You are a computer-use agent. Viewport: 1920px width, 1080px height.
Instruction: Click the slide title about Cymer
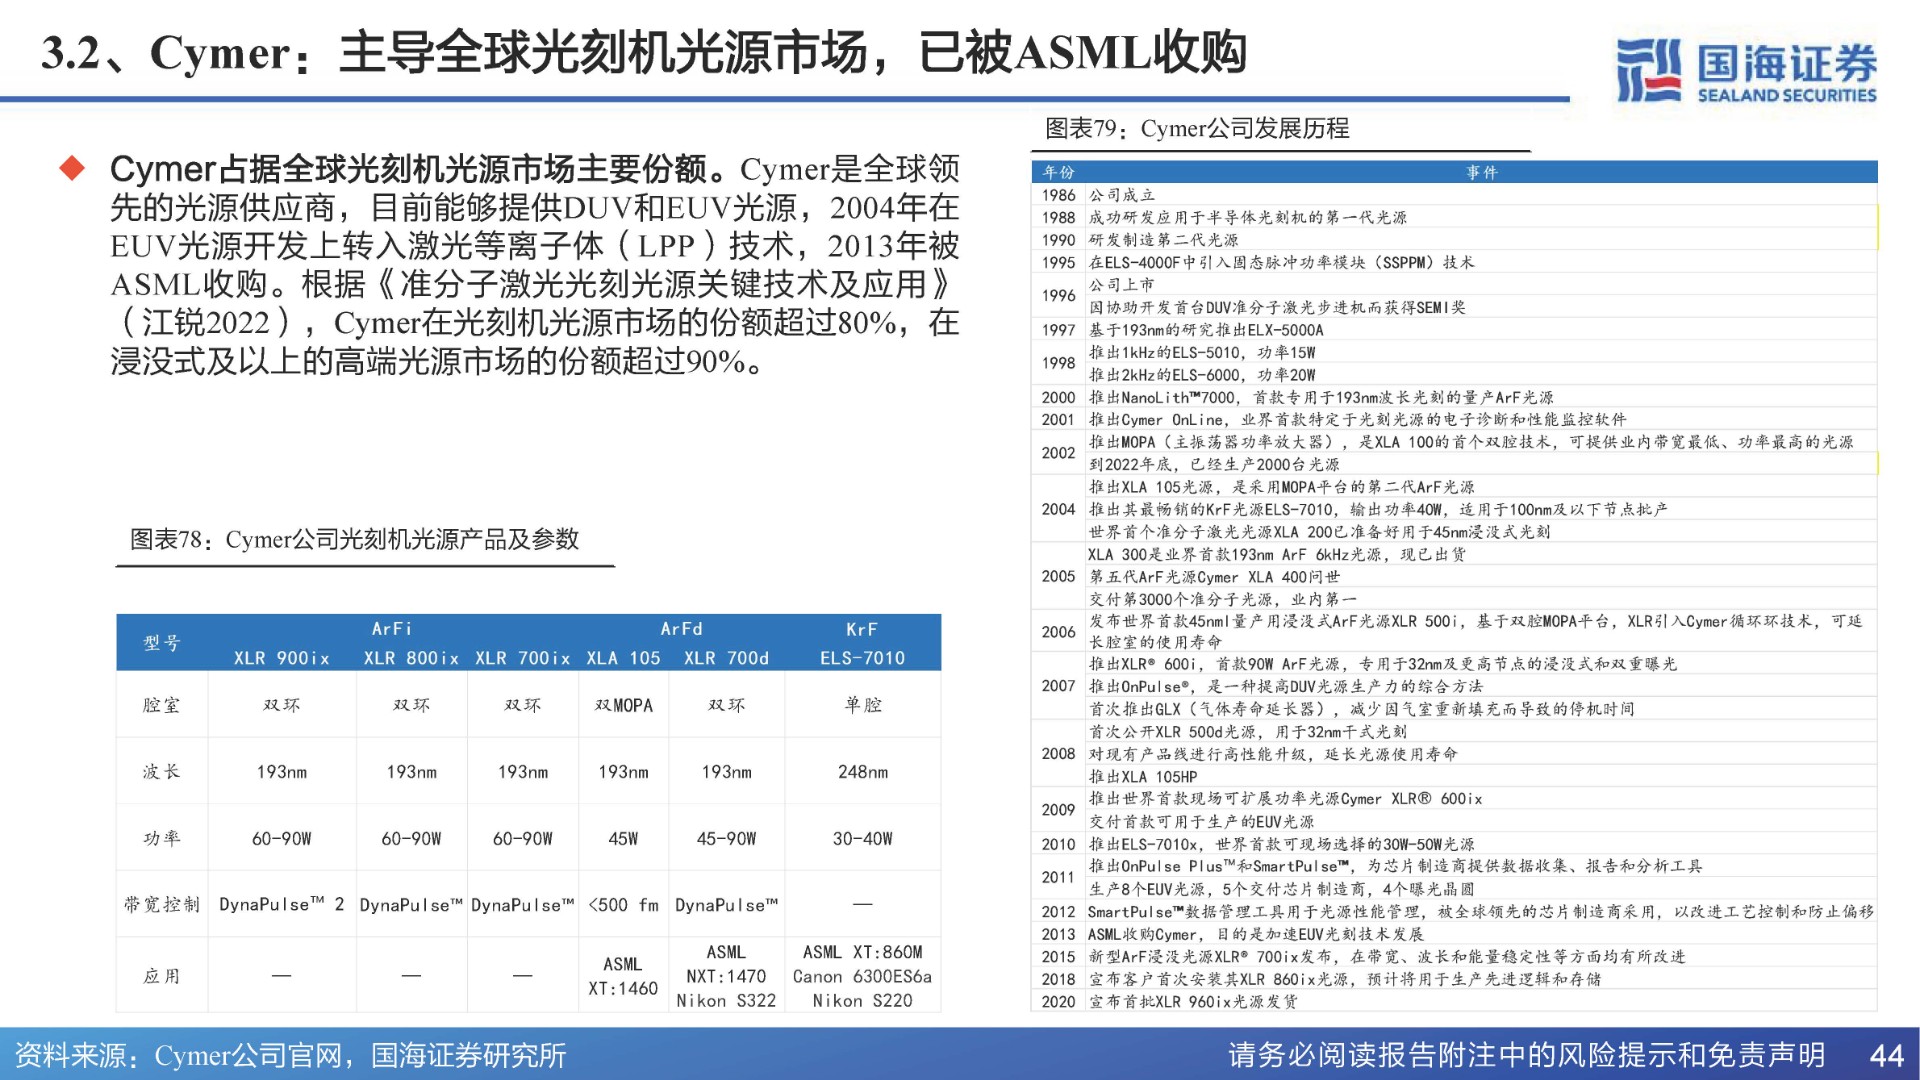(x=643, y=53)
